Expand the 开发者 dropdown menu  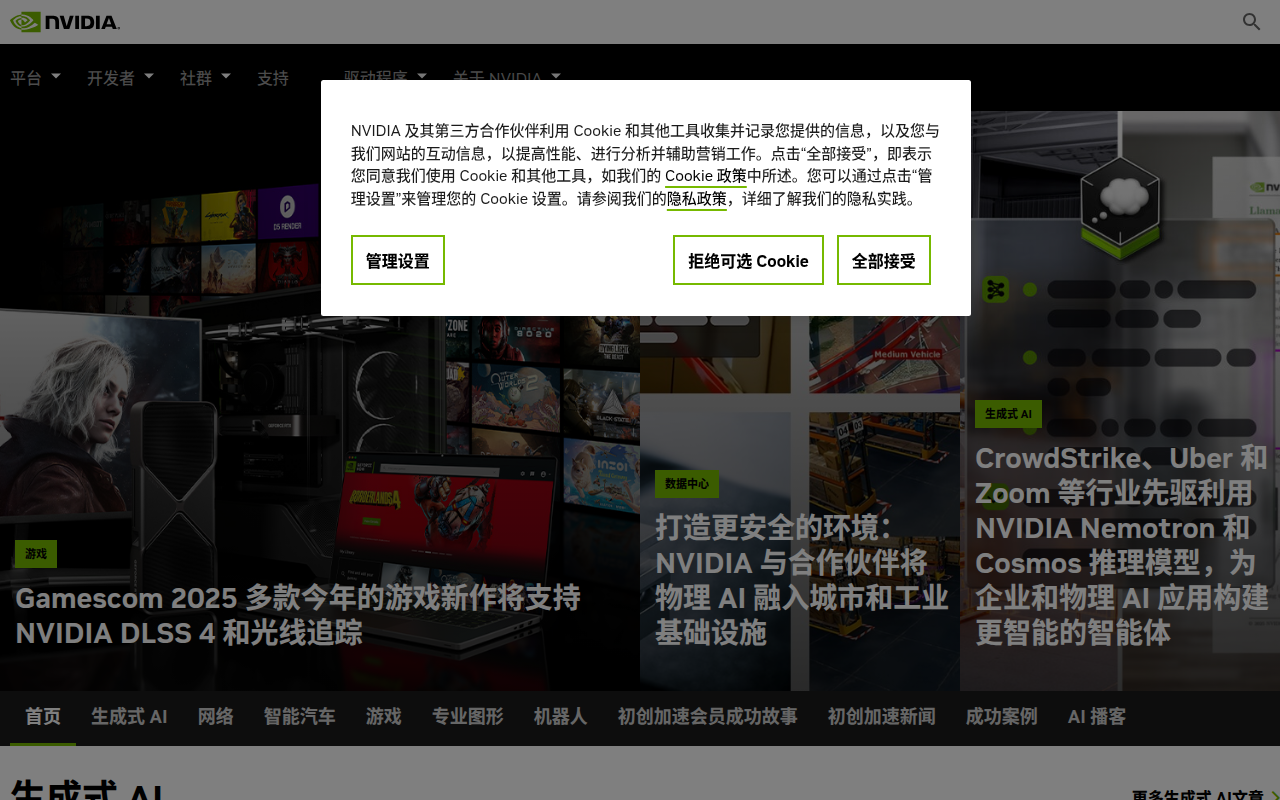120,77
